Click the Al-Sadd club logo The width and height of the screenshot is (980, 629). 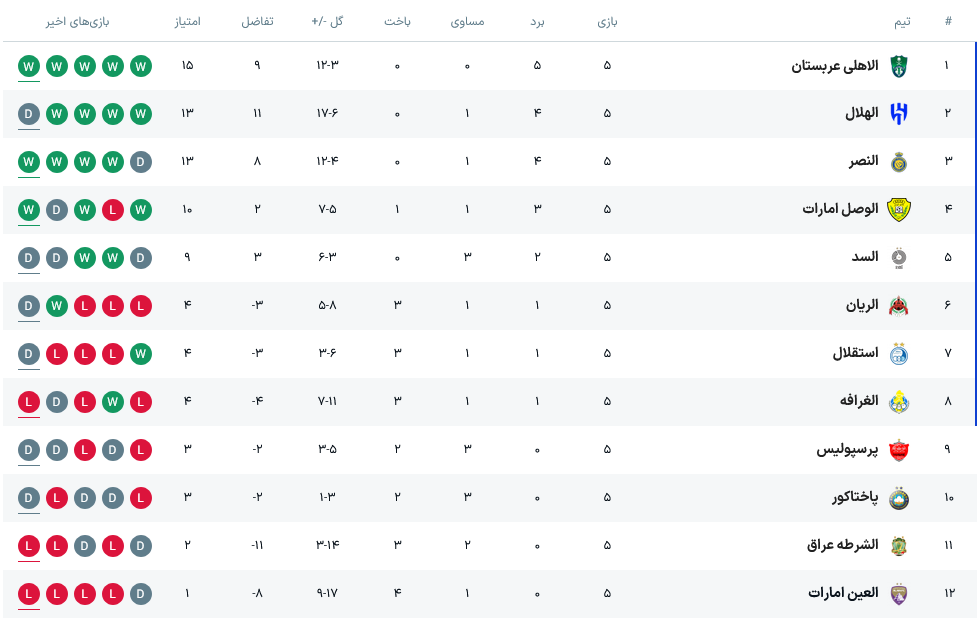(899, 258)
